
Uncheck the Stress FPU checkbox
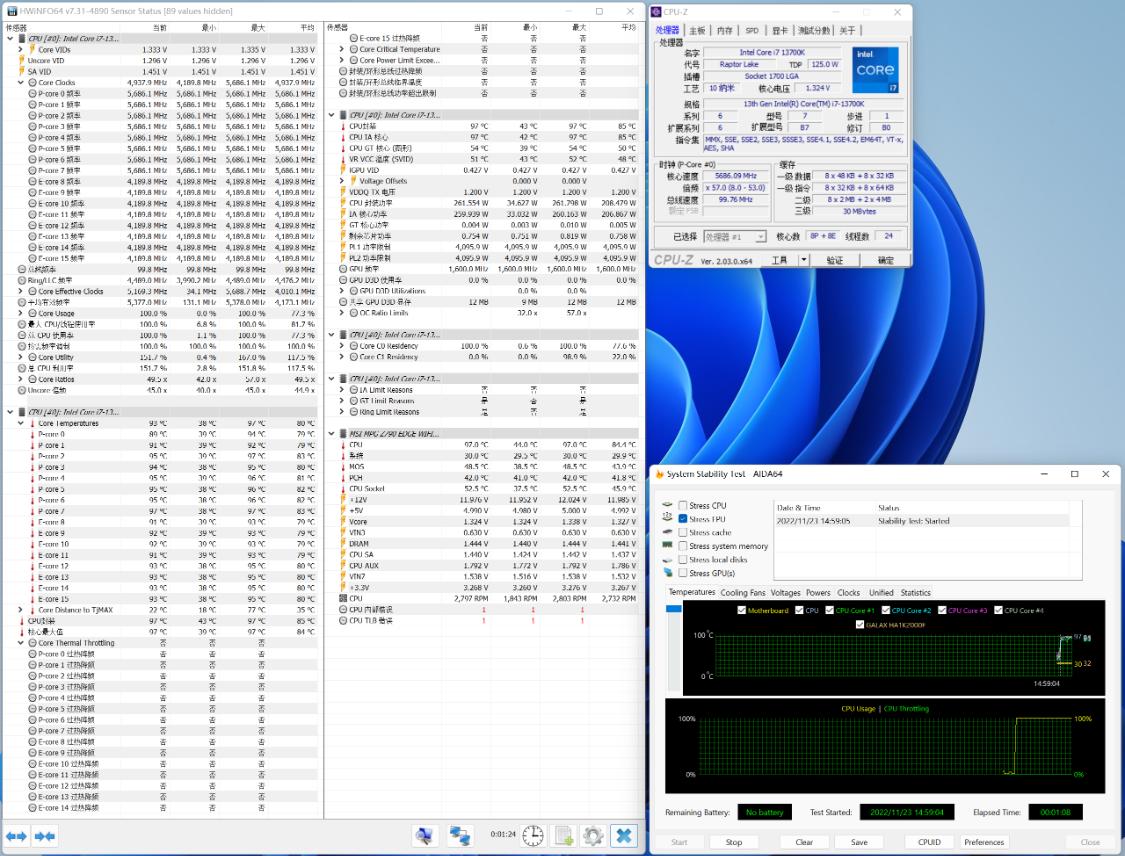point(683,518)
